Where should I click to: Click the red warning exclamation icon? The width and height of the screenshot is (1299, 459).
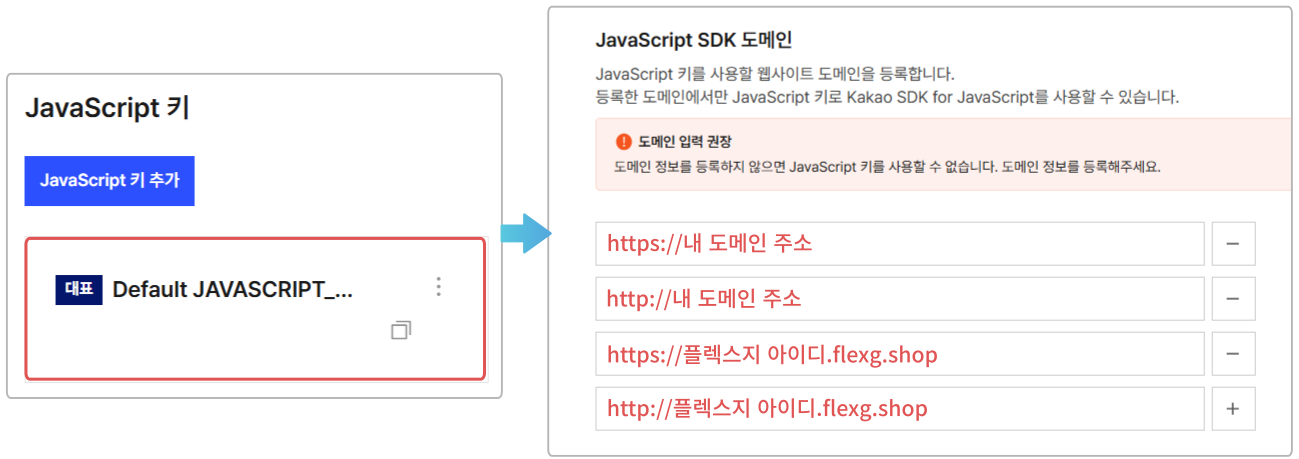[624, 141]
